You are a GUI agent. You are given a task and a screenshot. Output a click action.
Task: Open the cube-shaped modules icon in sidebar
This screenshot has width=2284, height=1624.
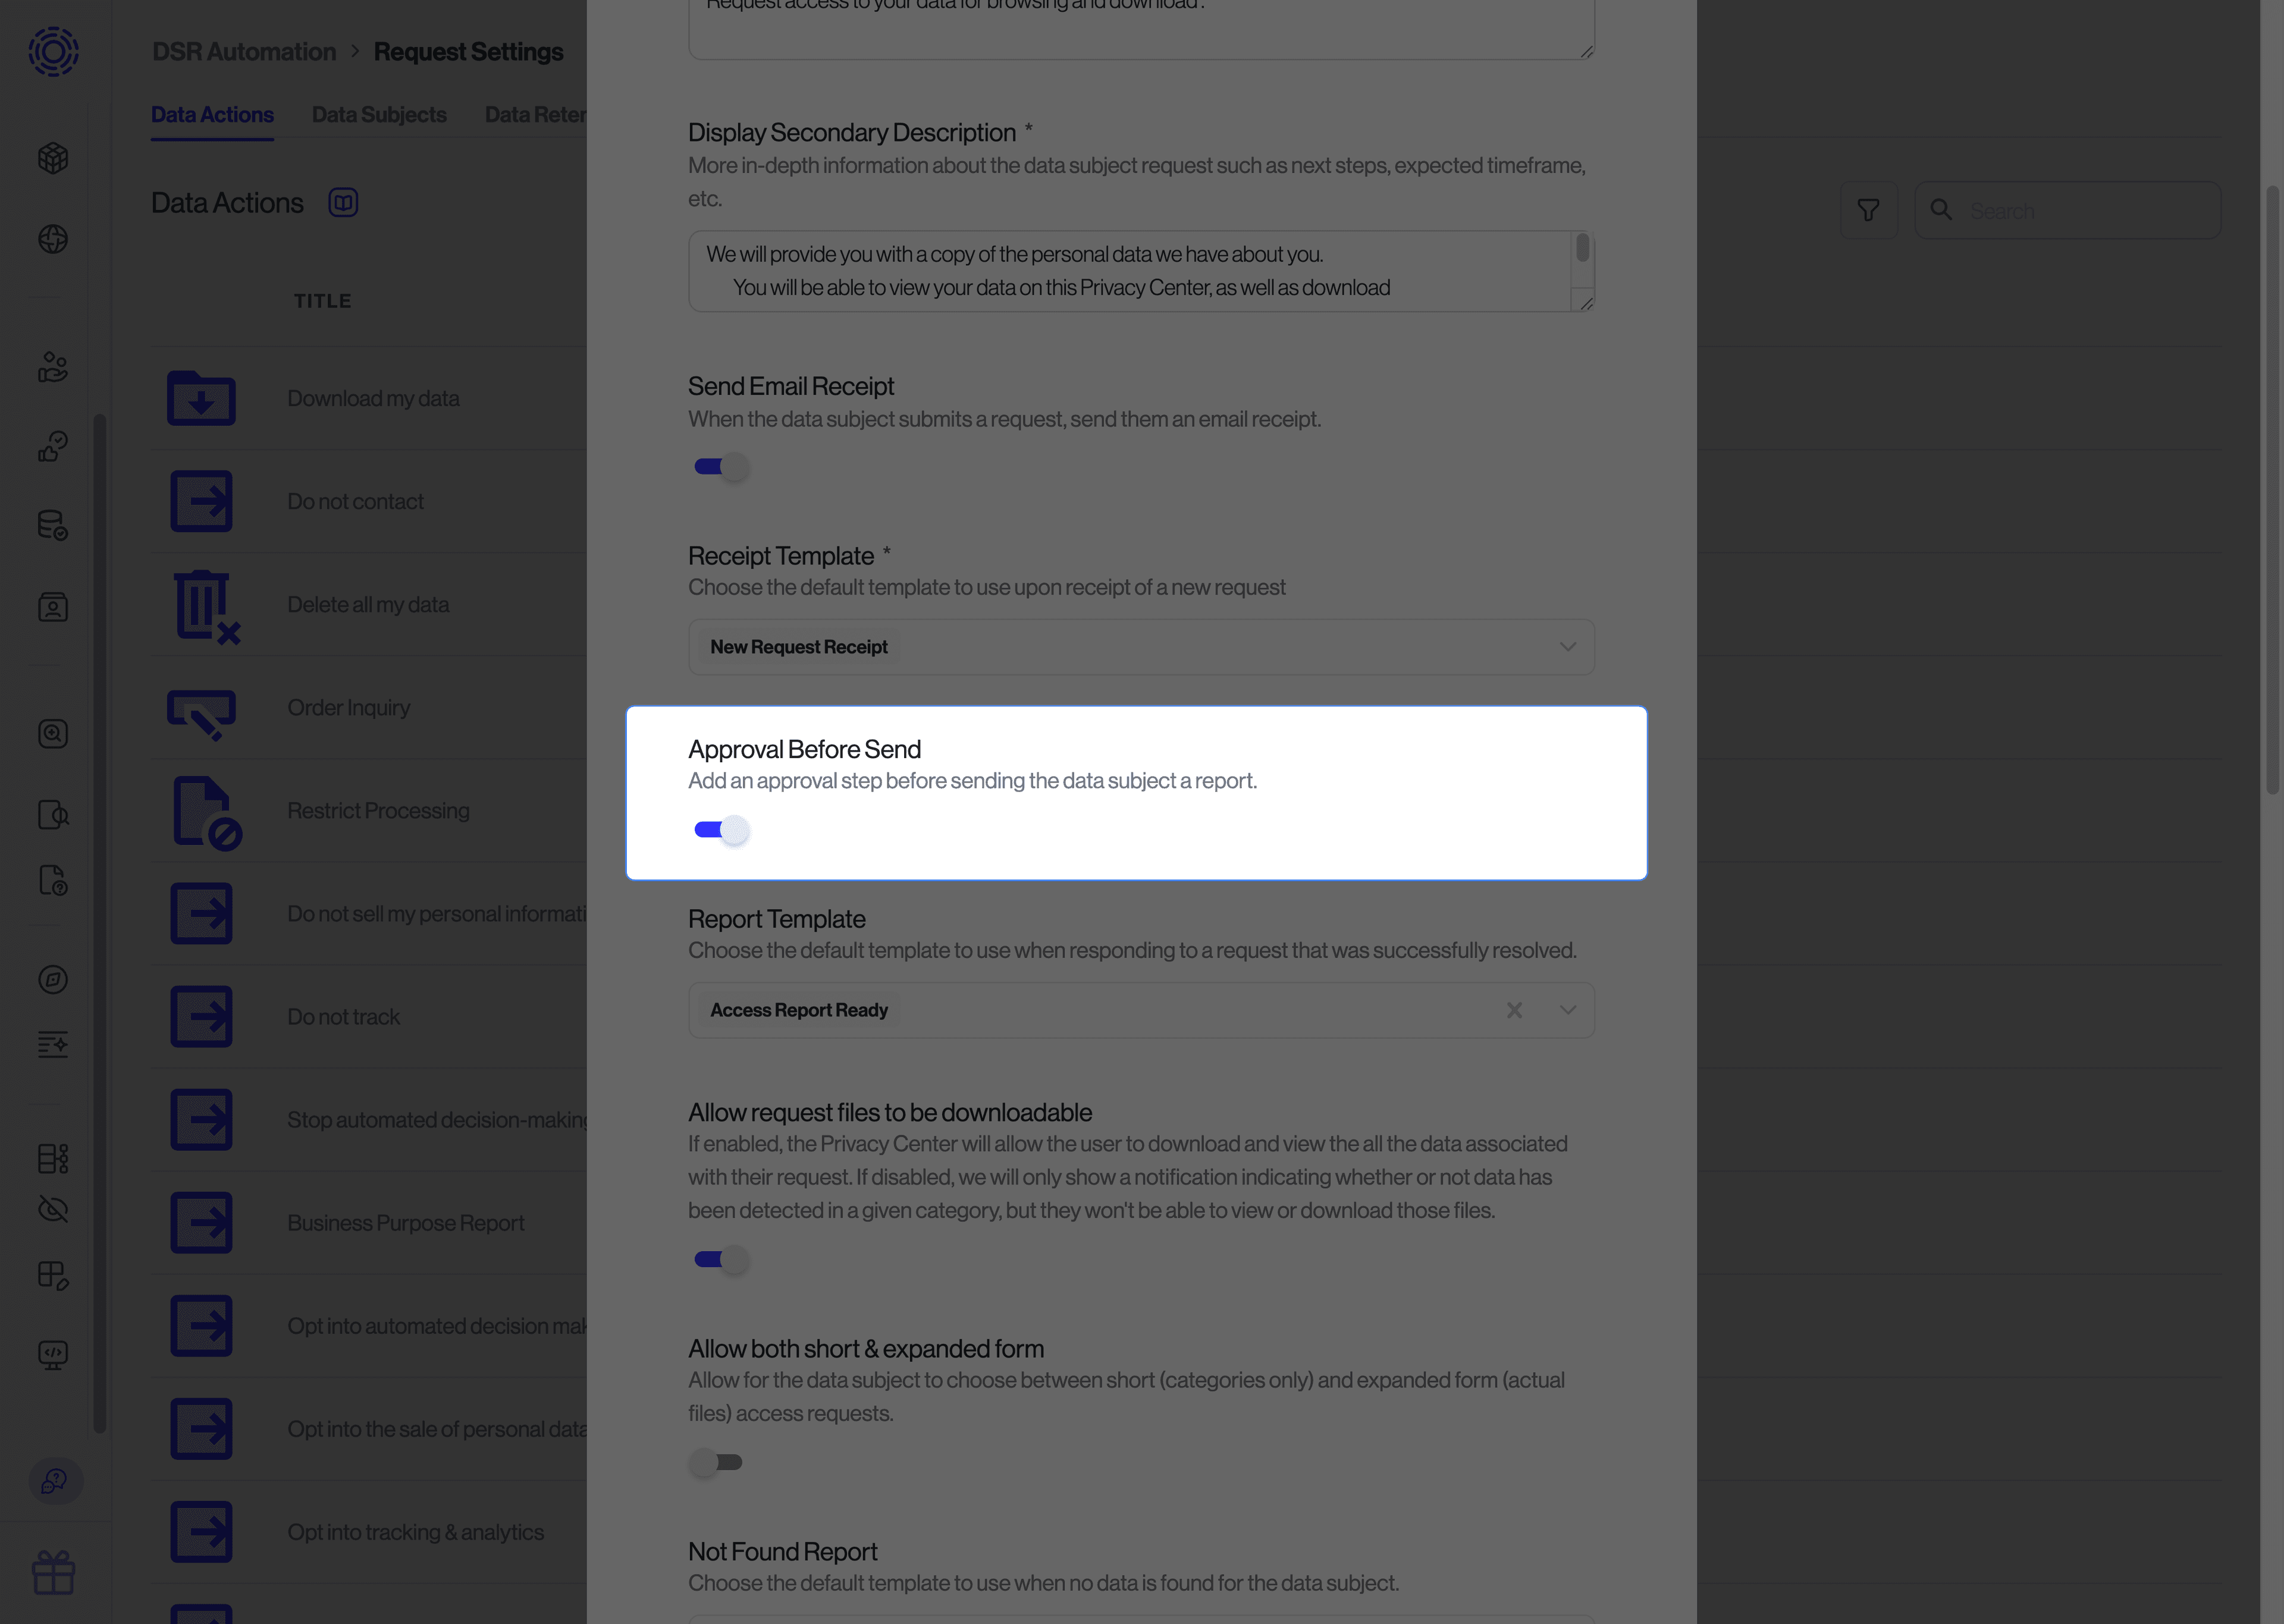point(52,158)
